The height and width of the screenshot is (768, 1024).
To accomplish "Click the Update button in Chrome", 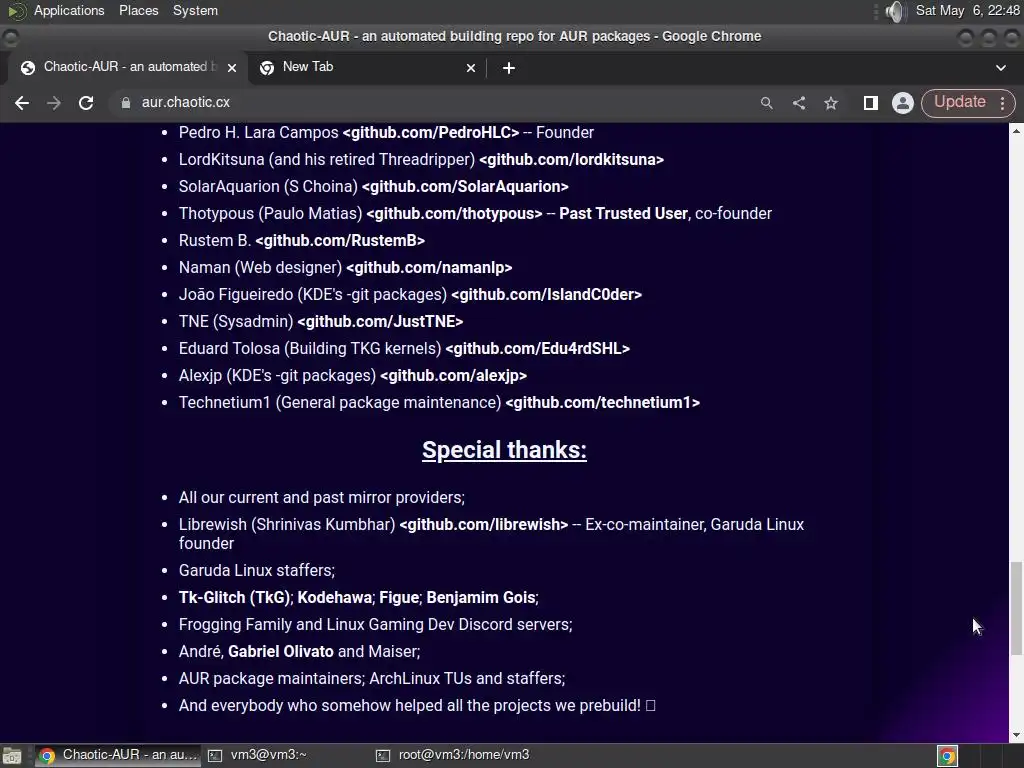I will tap(959, 102).
